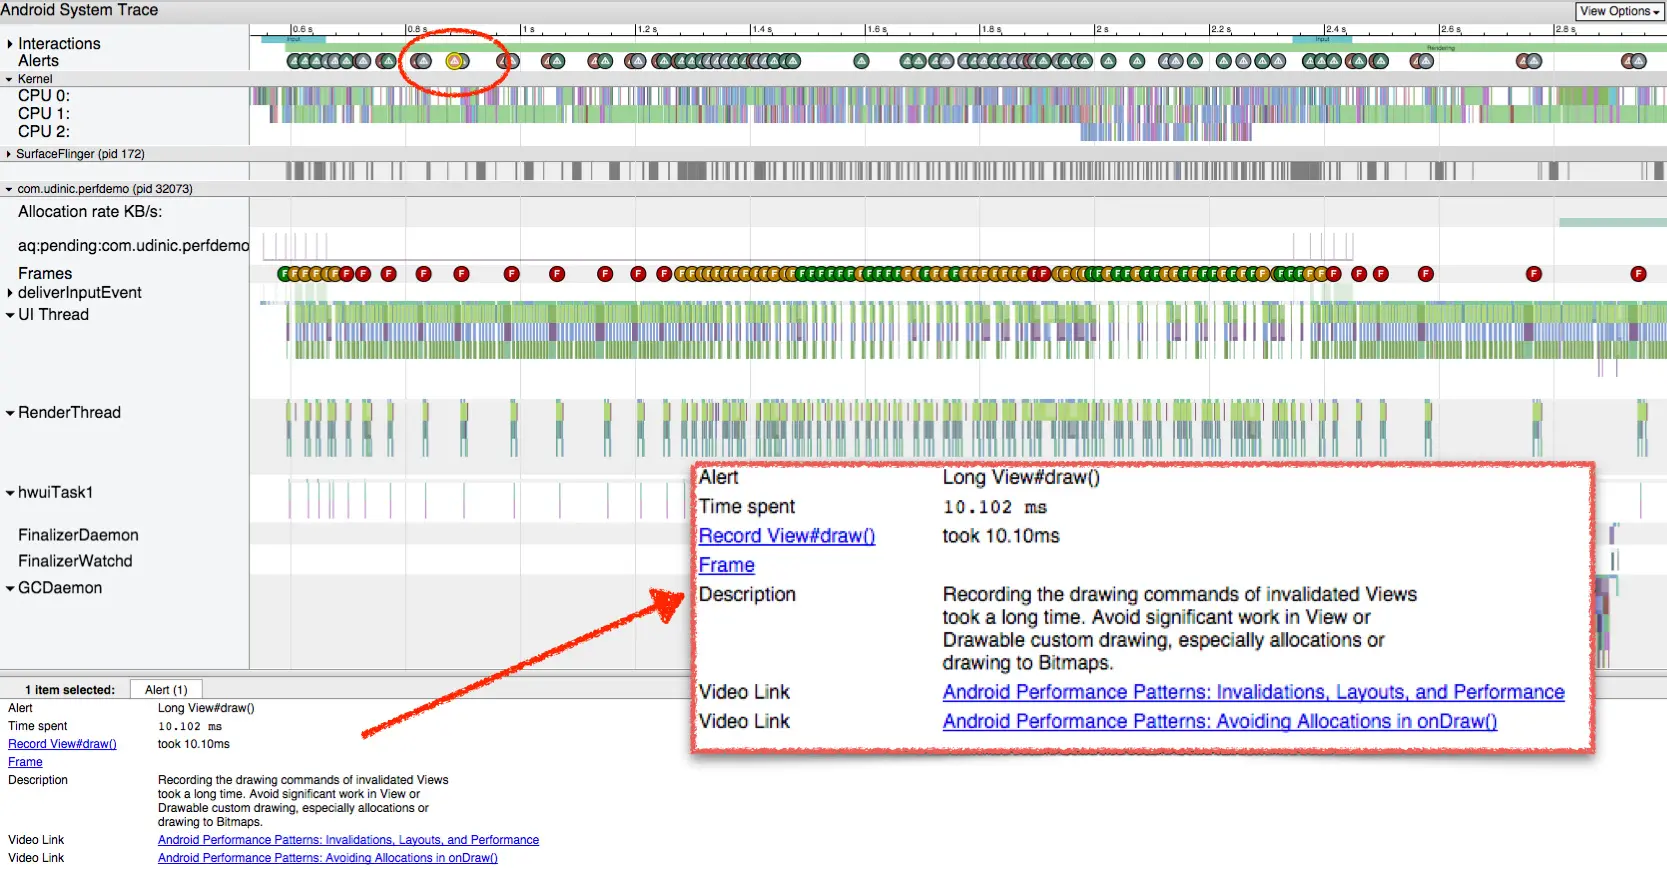The image size is (1667, 890).
Task: Click the lone green alert icon before 1.6 s
Action: coord(861,61)
